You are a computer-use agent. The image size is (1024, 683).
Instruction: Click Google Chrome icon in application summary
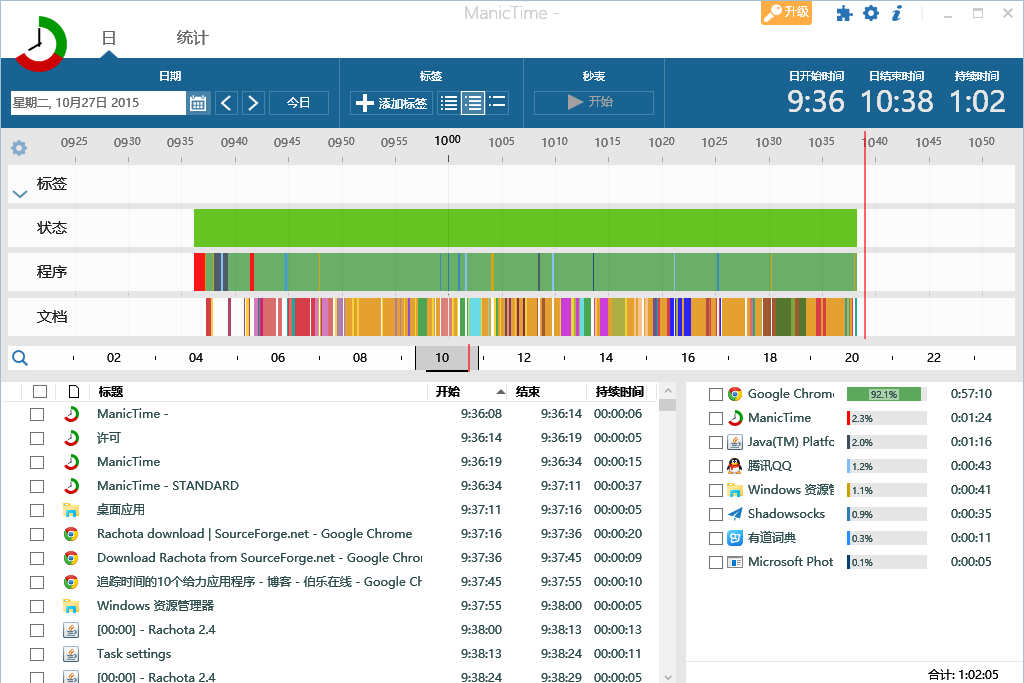[735, 394]
